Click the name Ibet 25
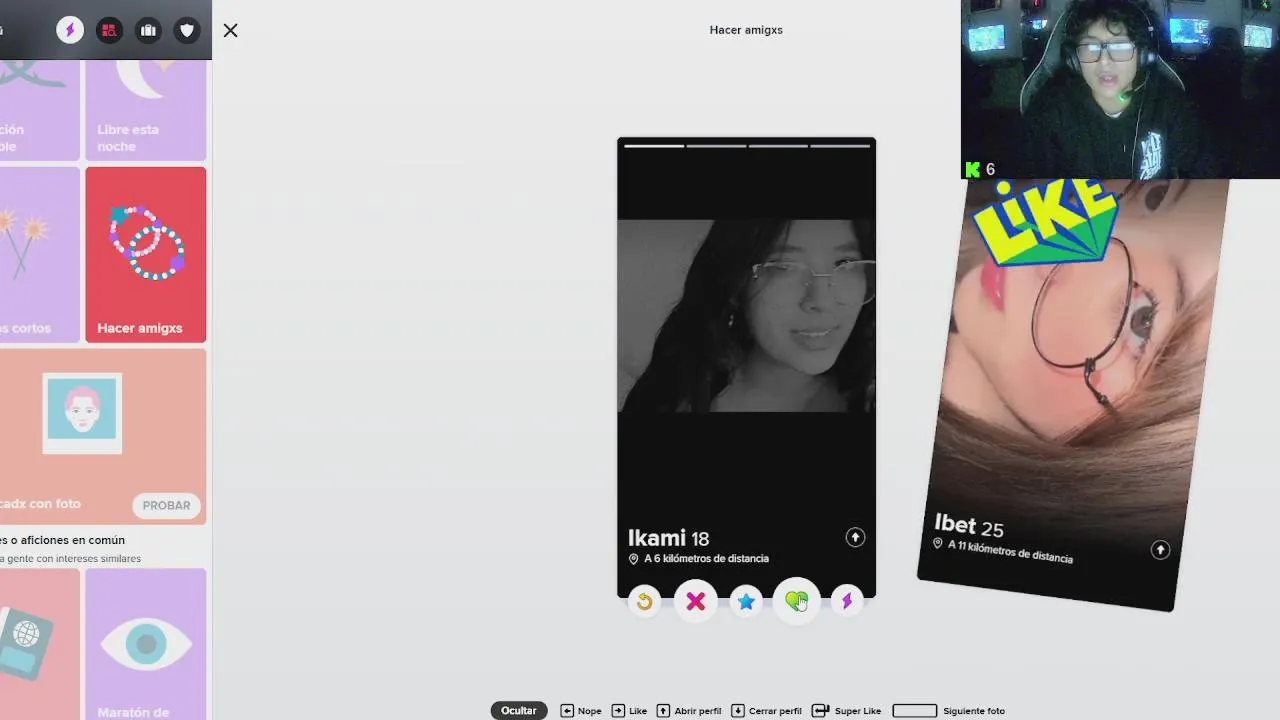The image size is (1280, 720). click(x=968, y=526)
